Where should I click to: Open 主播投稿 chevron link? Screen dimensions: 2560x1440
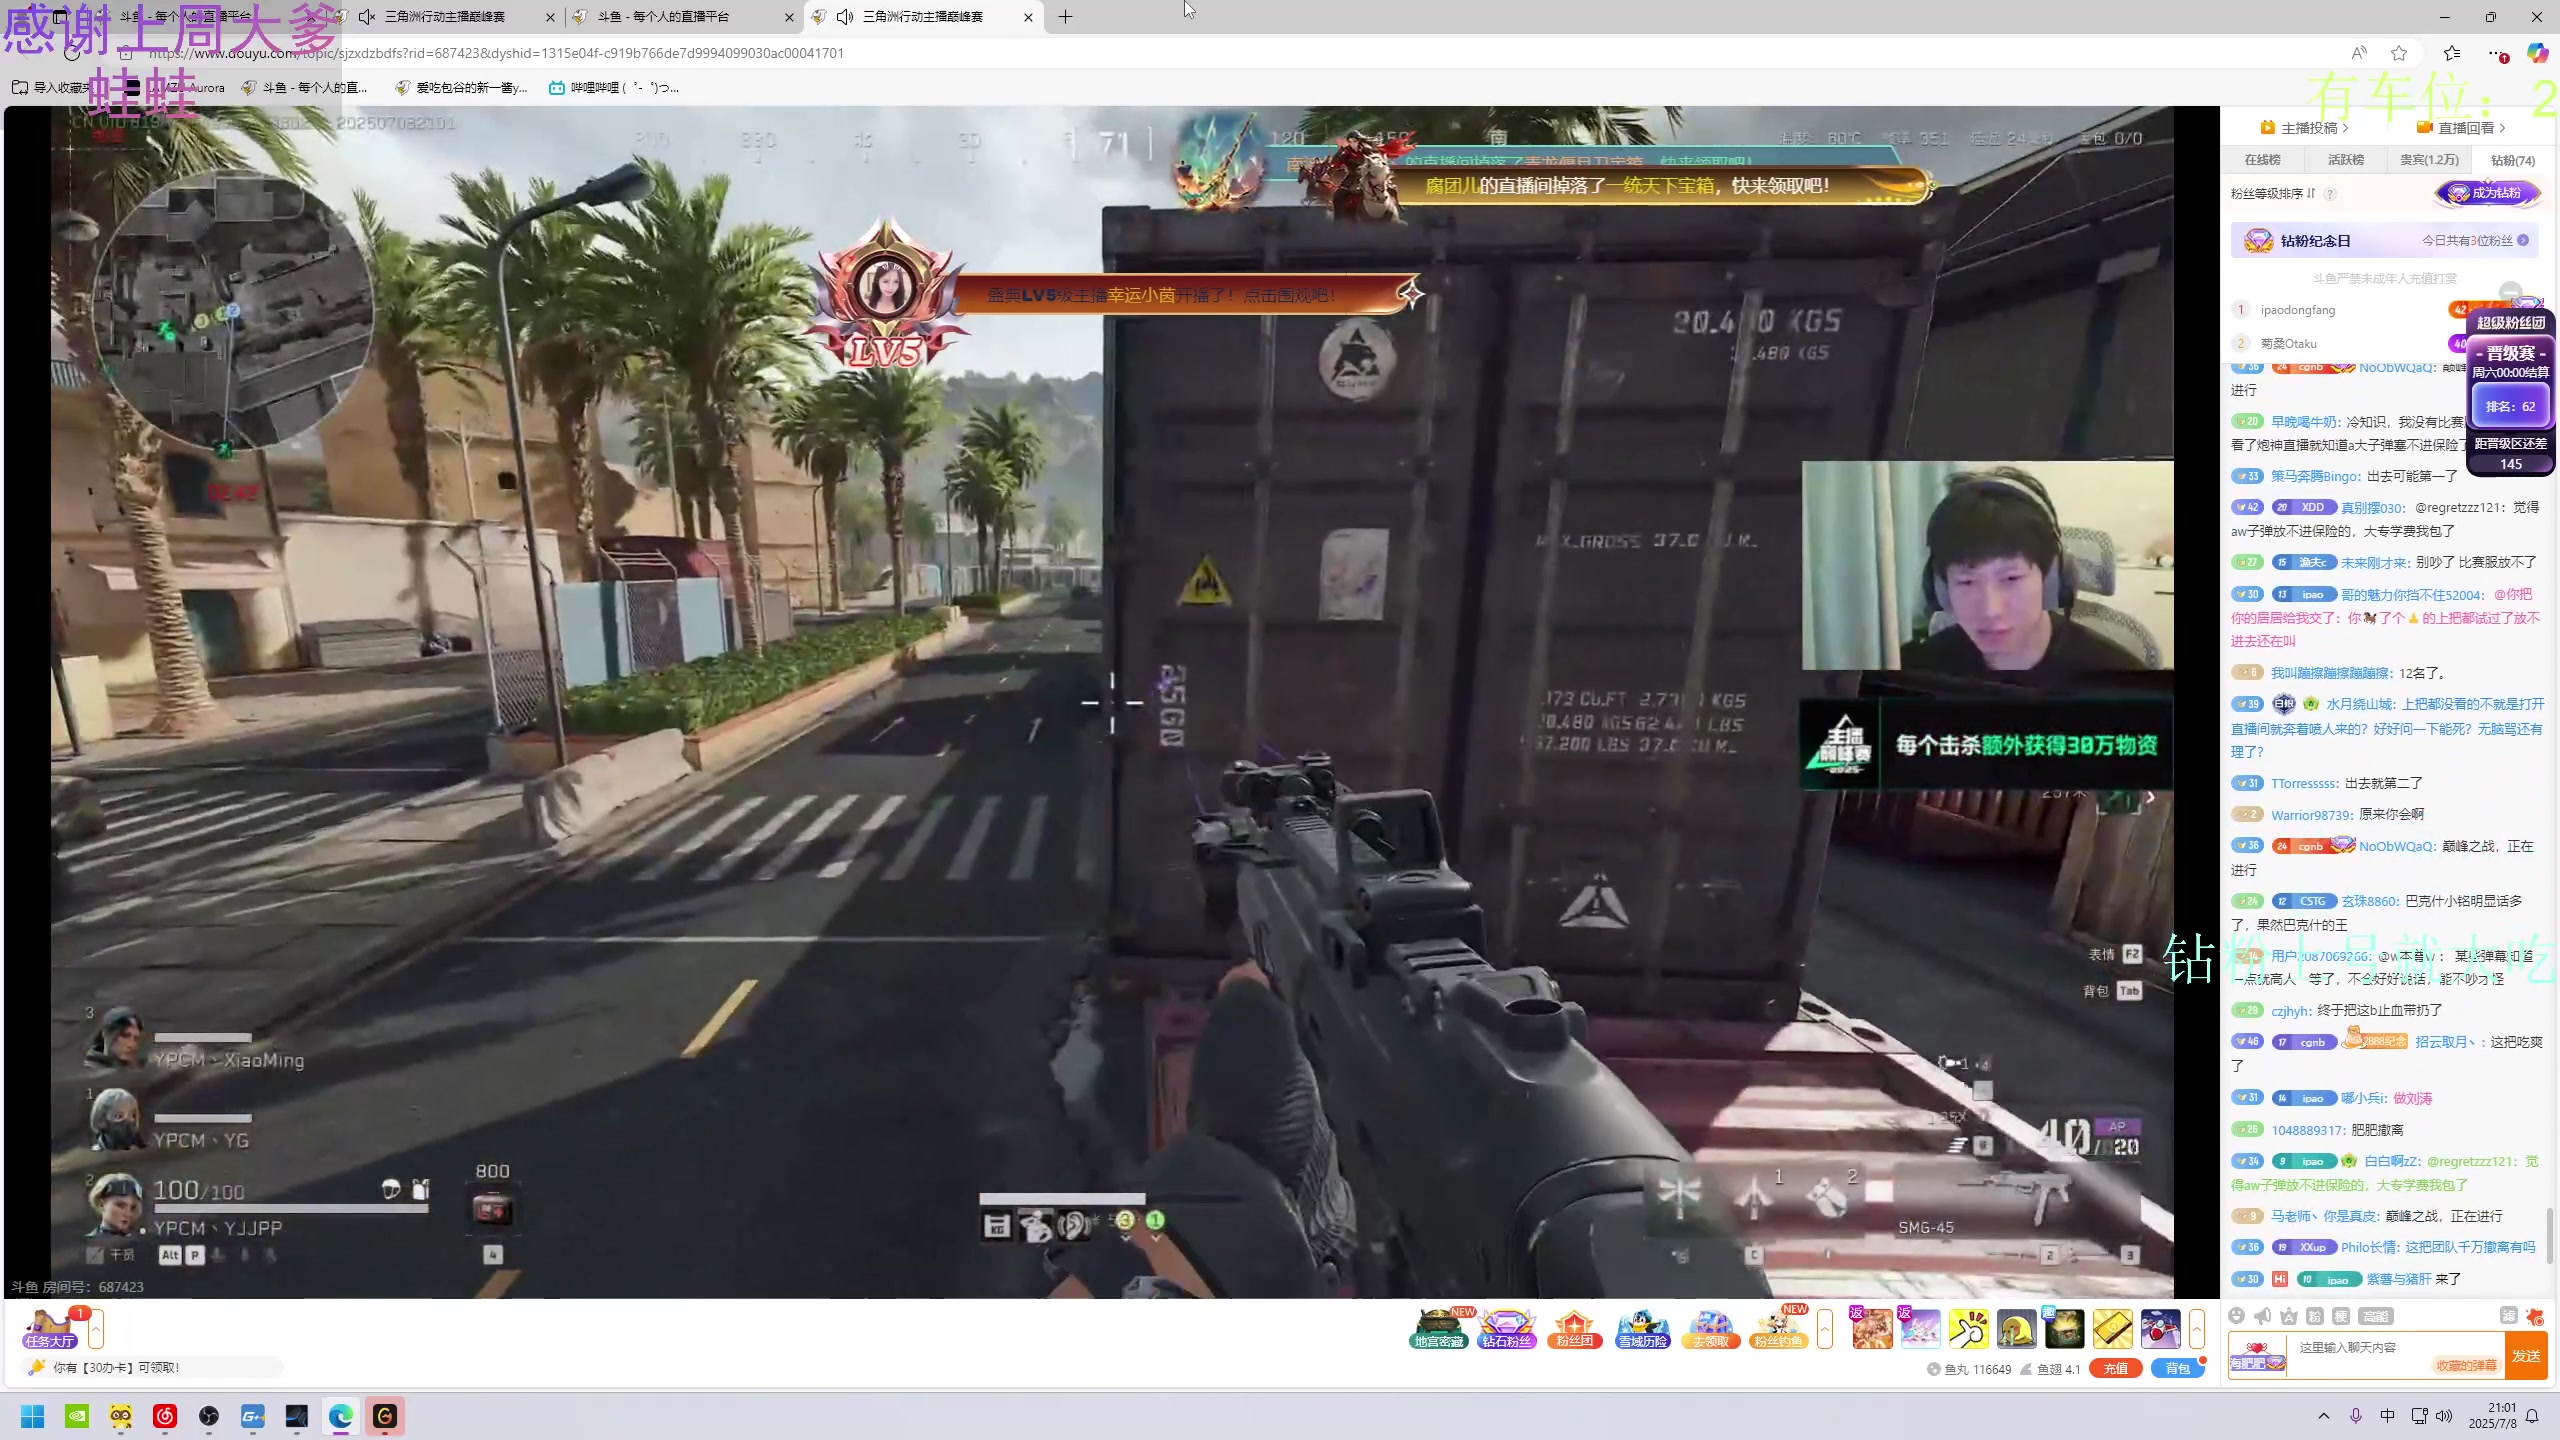(x=2304, y=128)
